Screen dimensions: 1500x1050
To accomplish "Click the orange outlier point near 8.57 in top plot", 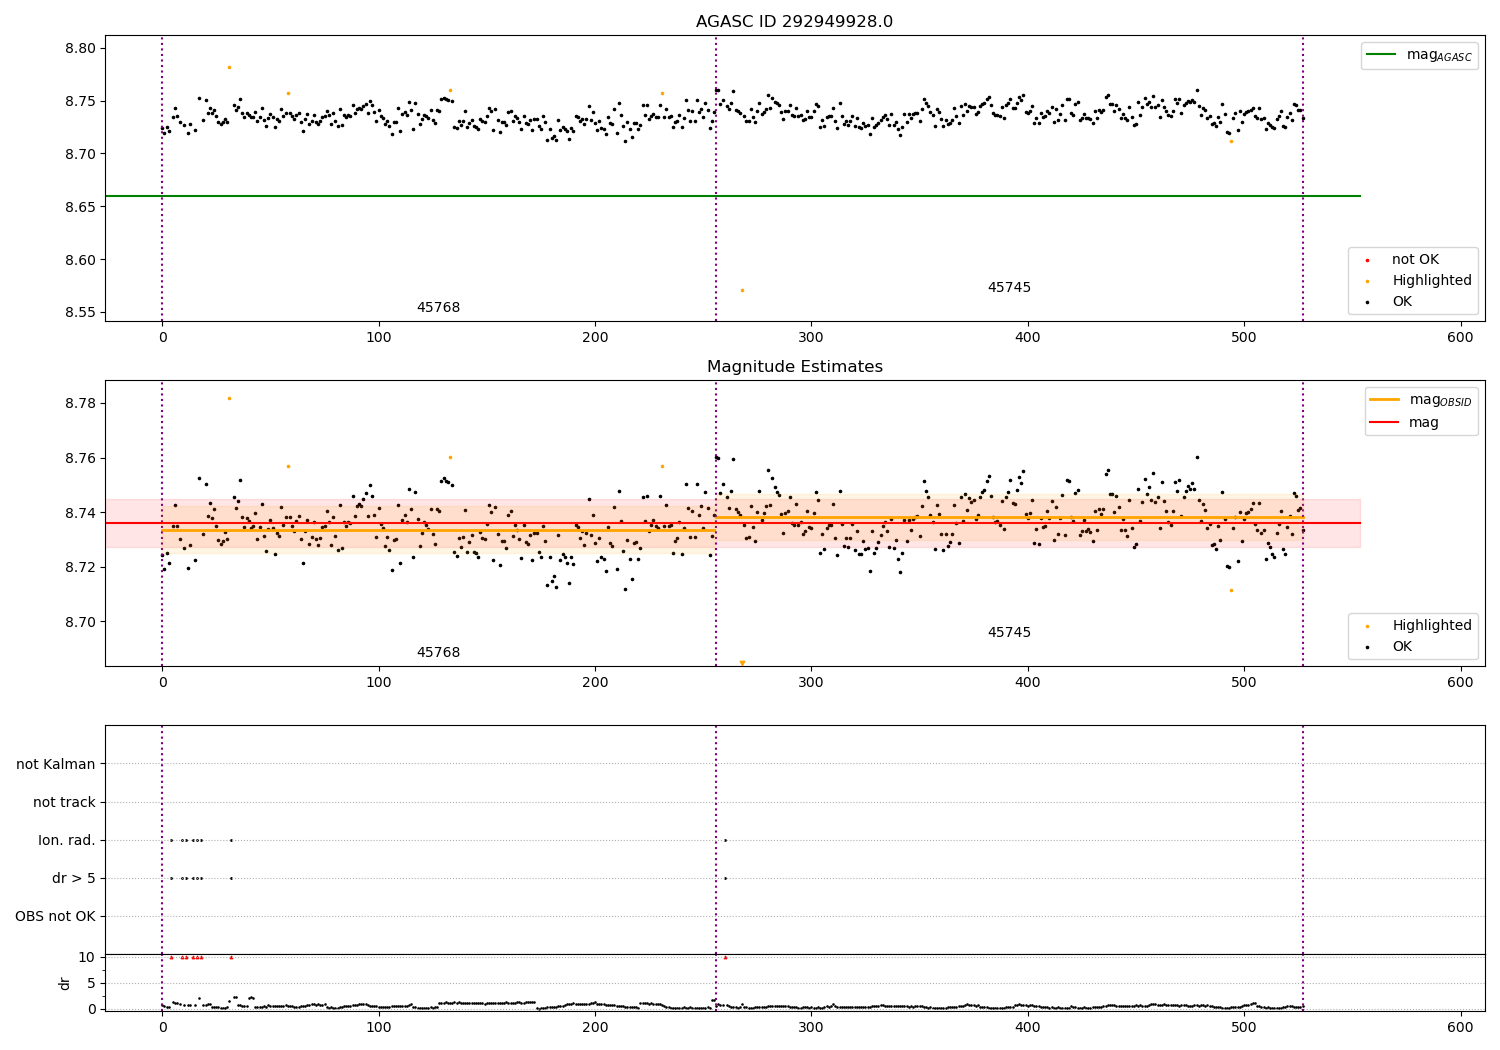I will coord(742,290).
